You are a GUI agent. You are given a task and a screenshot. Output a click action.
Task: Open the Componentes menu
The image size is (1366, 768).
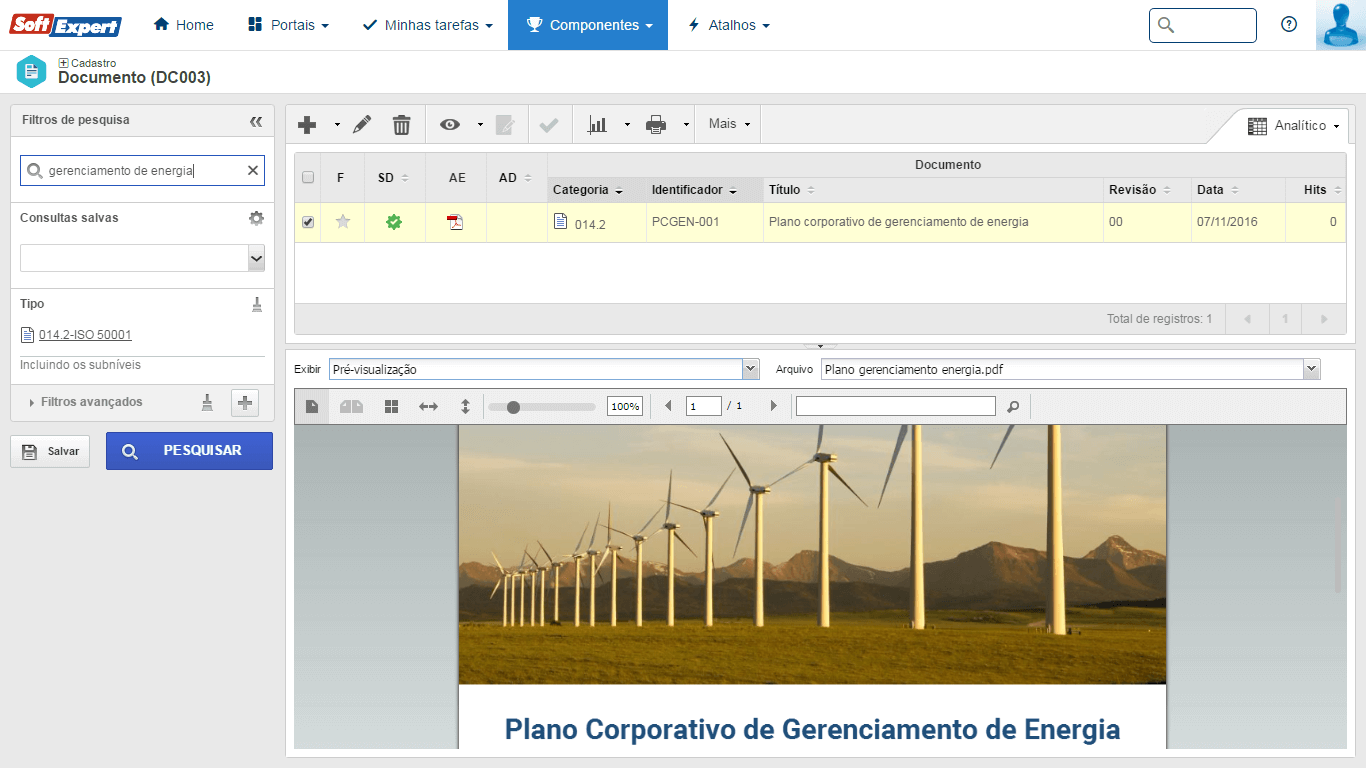(588, 25)
